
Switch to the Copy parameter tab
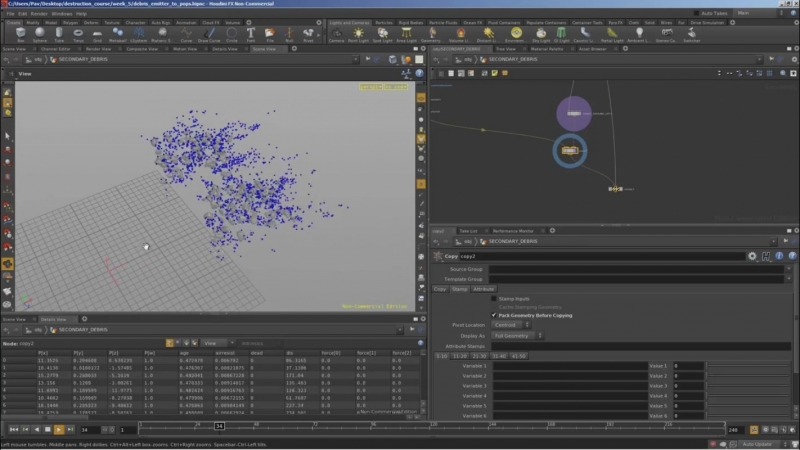pos(440,289)
